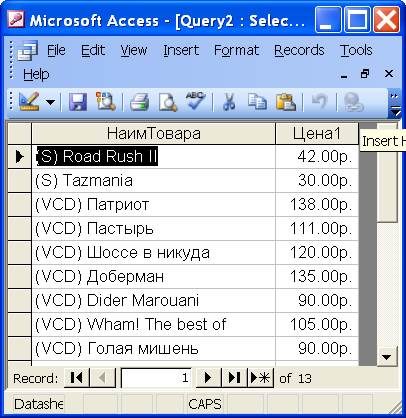Click the price cell 30.00р.

pyautogui.click(x=317, y=181)
